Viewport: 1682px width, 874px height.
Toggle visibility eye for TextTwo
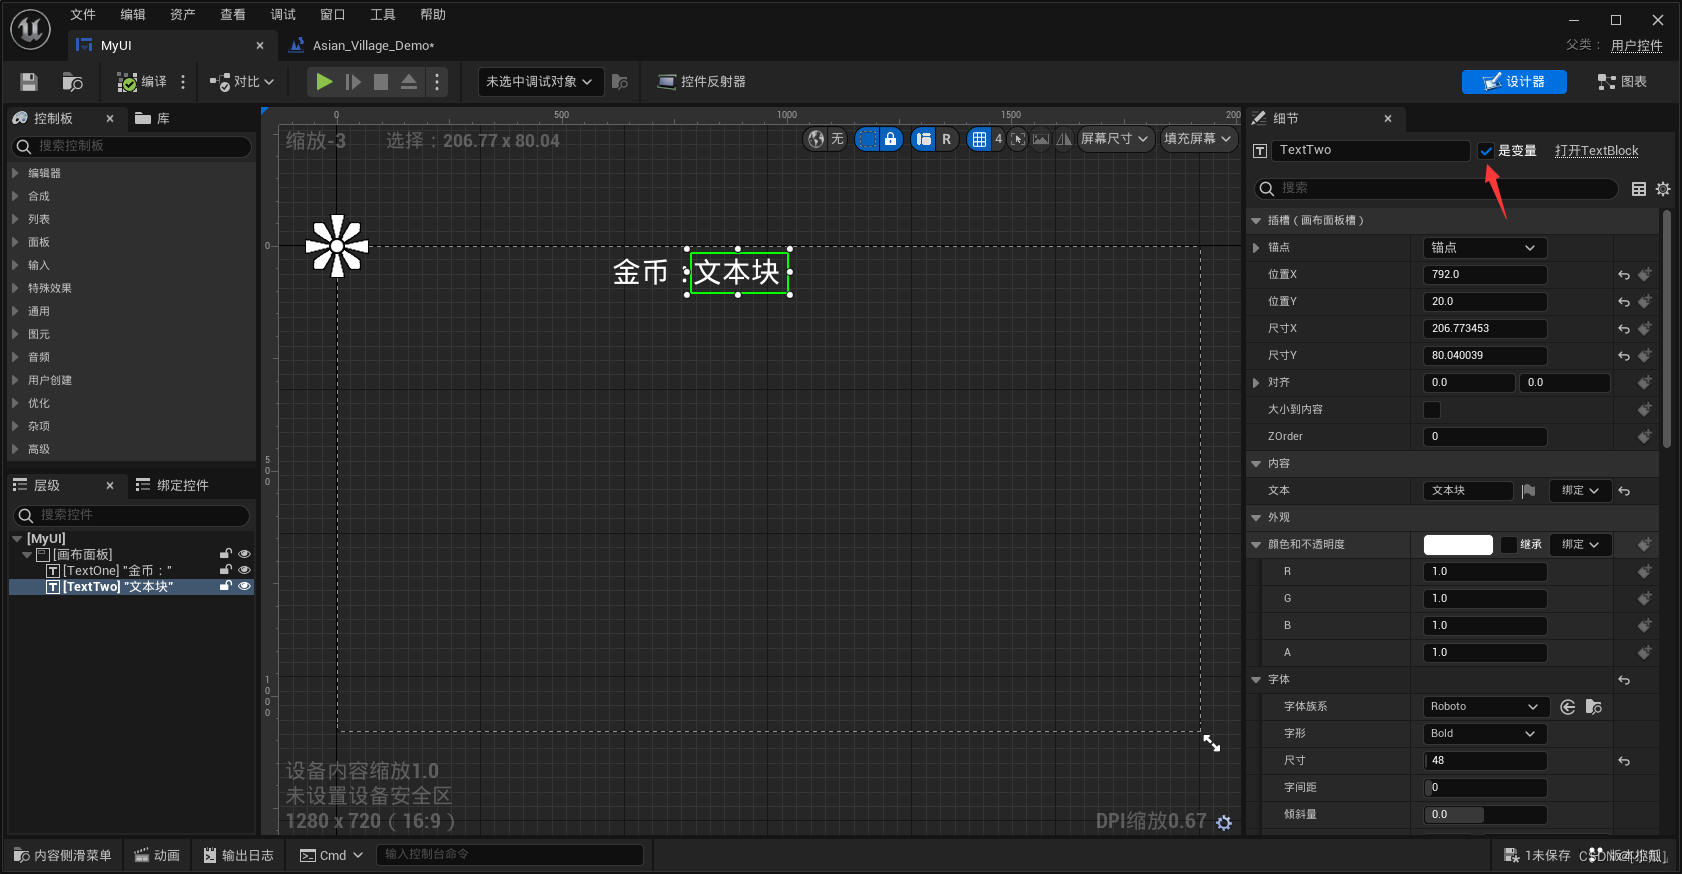(244, 586)
